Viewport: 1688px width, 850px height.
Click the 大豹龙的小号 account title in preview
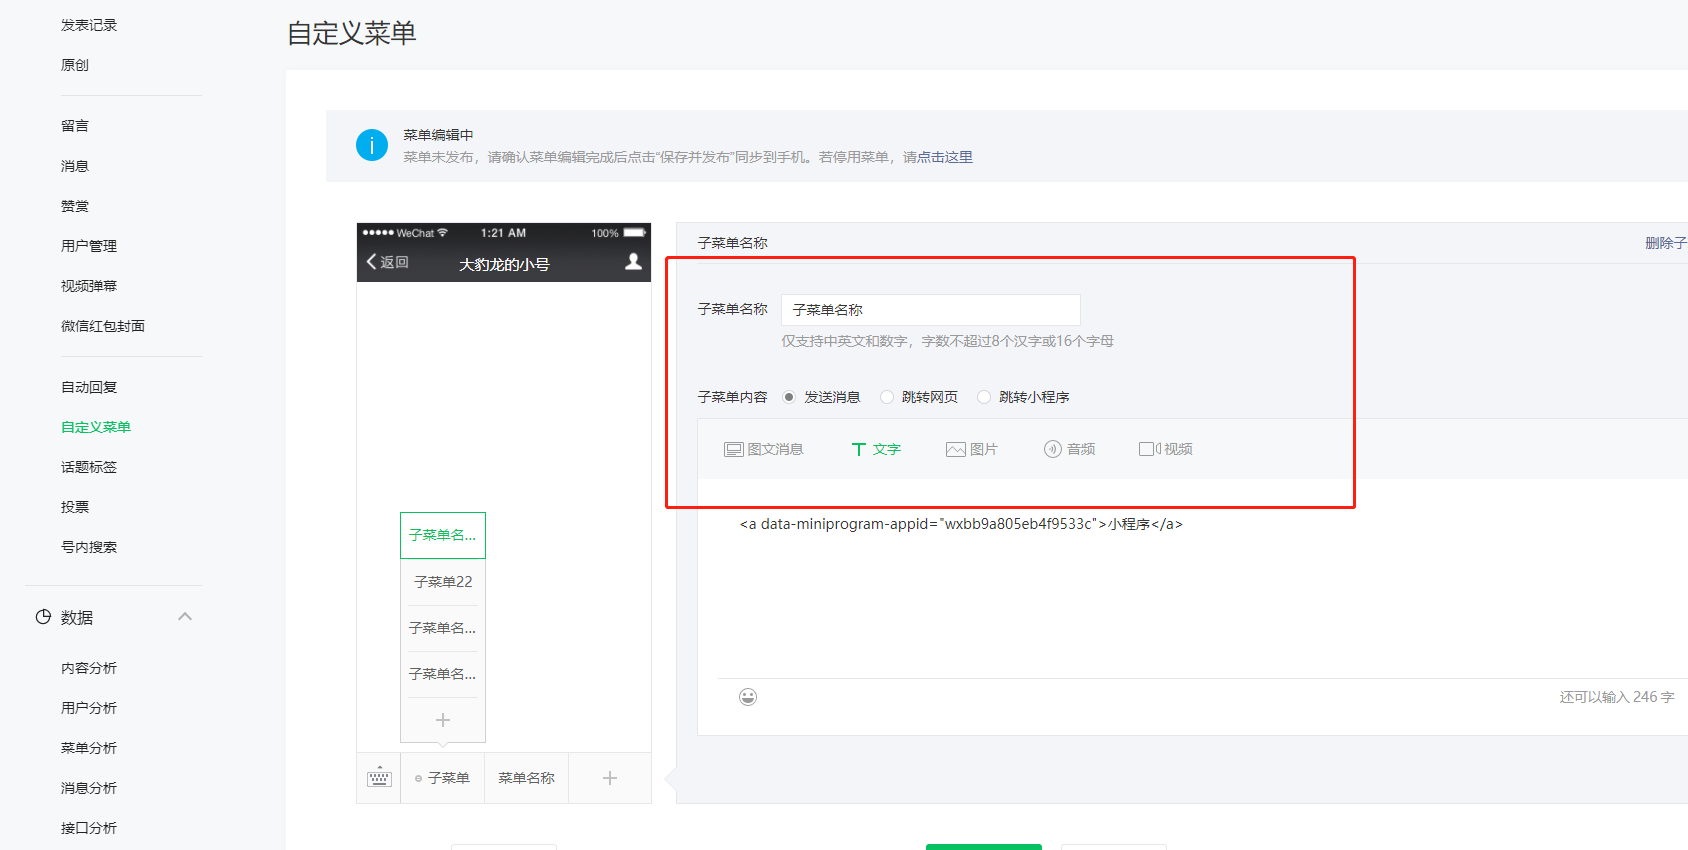click(x=504, y=264)
